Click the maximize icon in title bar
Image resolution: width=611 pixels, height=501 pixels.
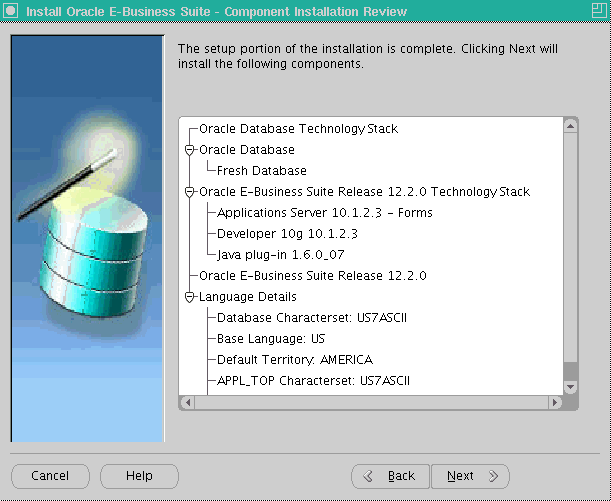(599, 11)
